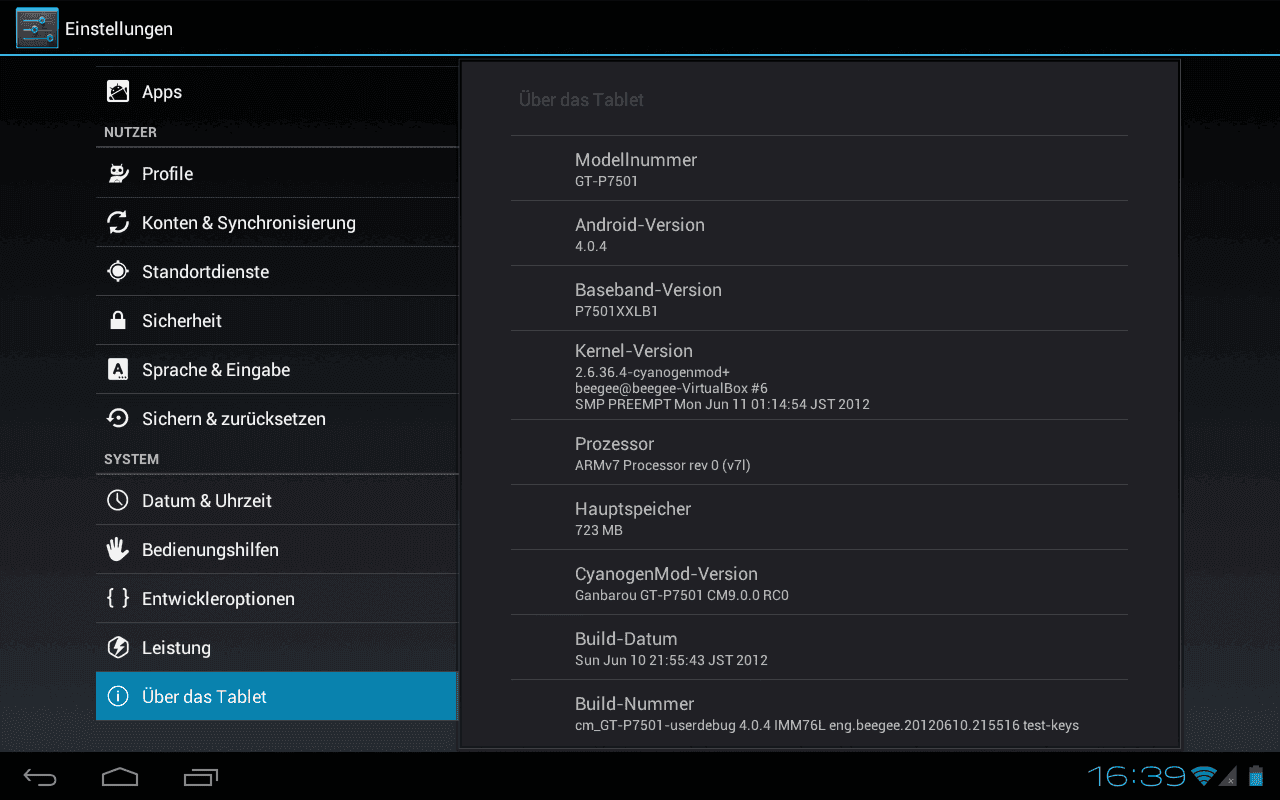
Task: Click the Apps icon in sidebar
Action: [118, 92]
